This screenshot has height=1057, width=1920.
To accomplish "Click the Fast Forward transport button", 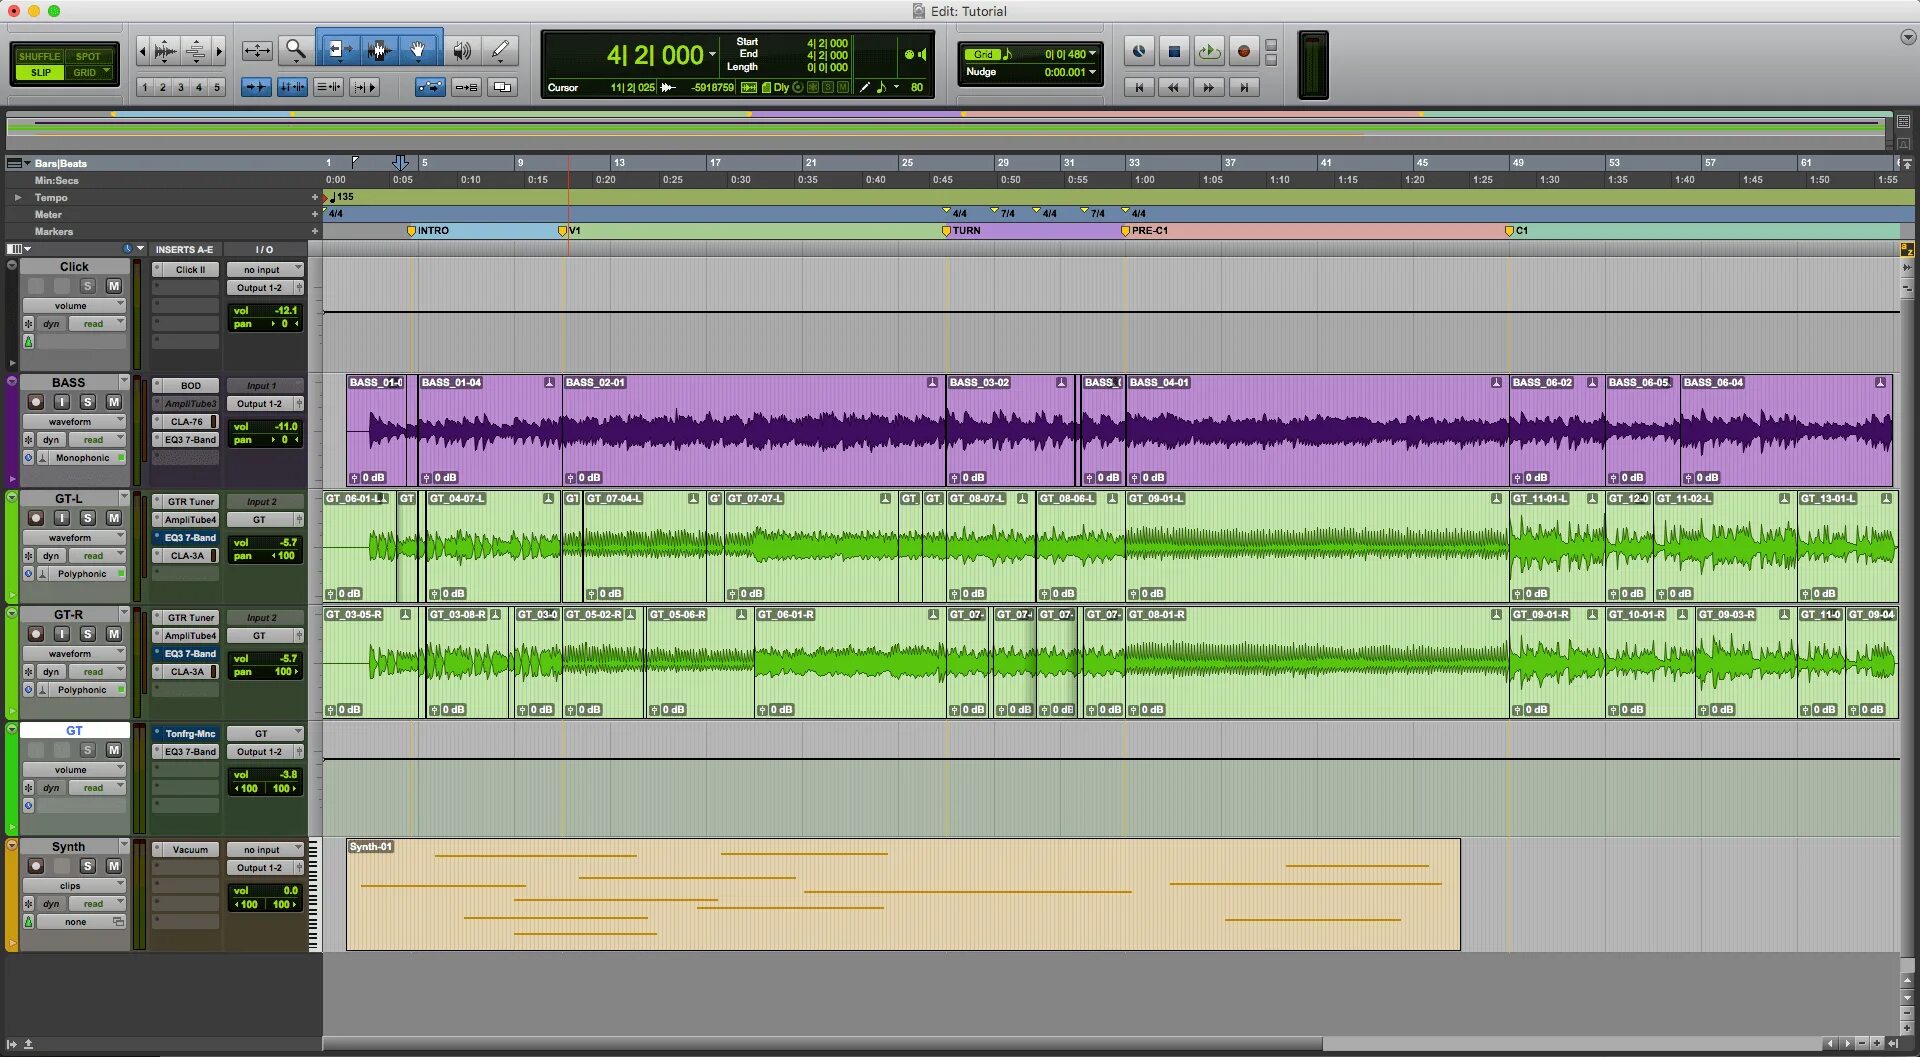I will click(1209, 87).
